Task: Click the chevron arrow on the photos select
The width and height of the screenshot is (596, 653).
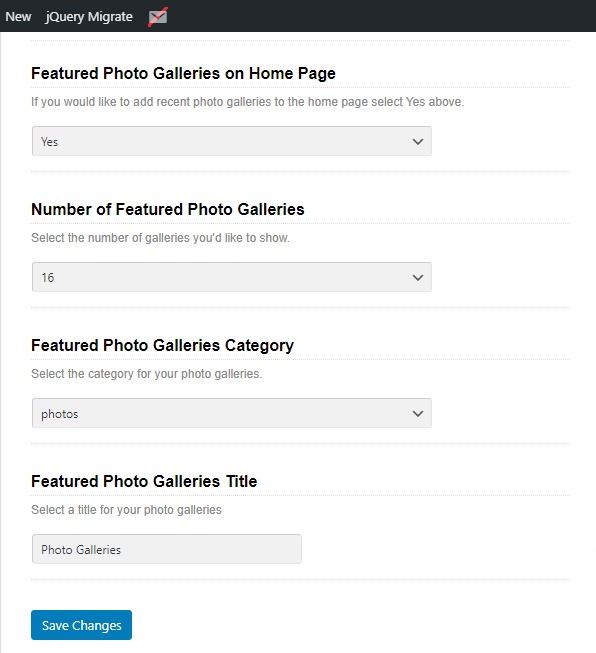Action: (x=418, y=414)
